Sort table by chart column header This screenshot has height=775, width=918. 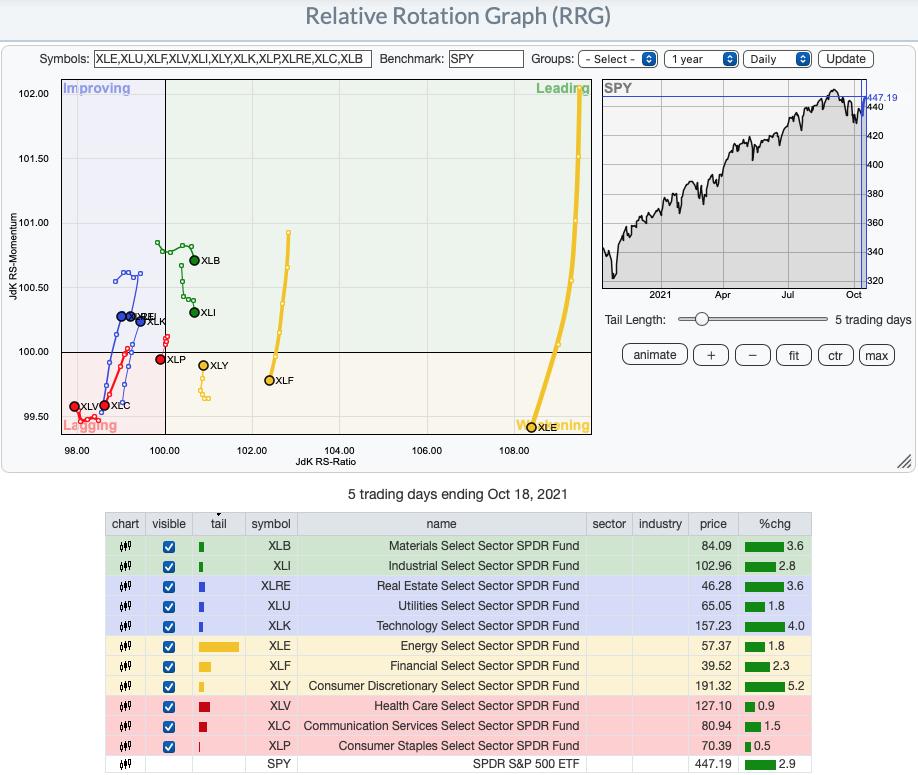[x=125, y=524]
